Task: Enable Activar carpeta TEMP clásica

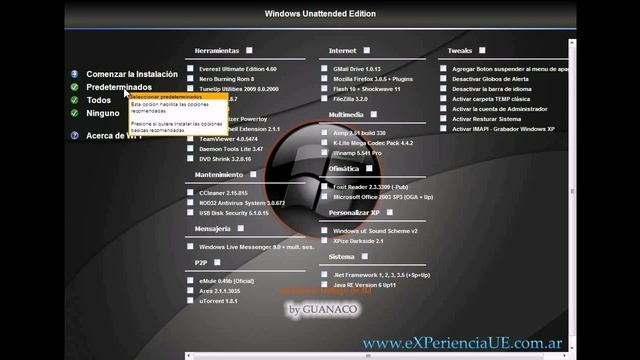Action: (x=443, y=98)
